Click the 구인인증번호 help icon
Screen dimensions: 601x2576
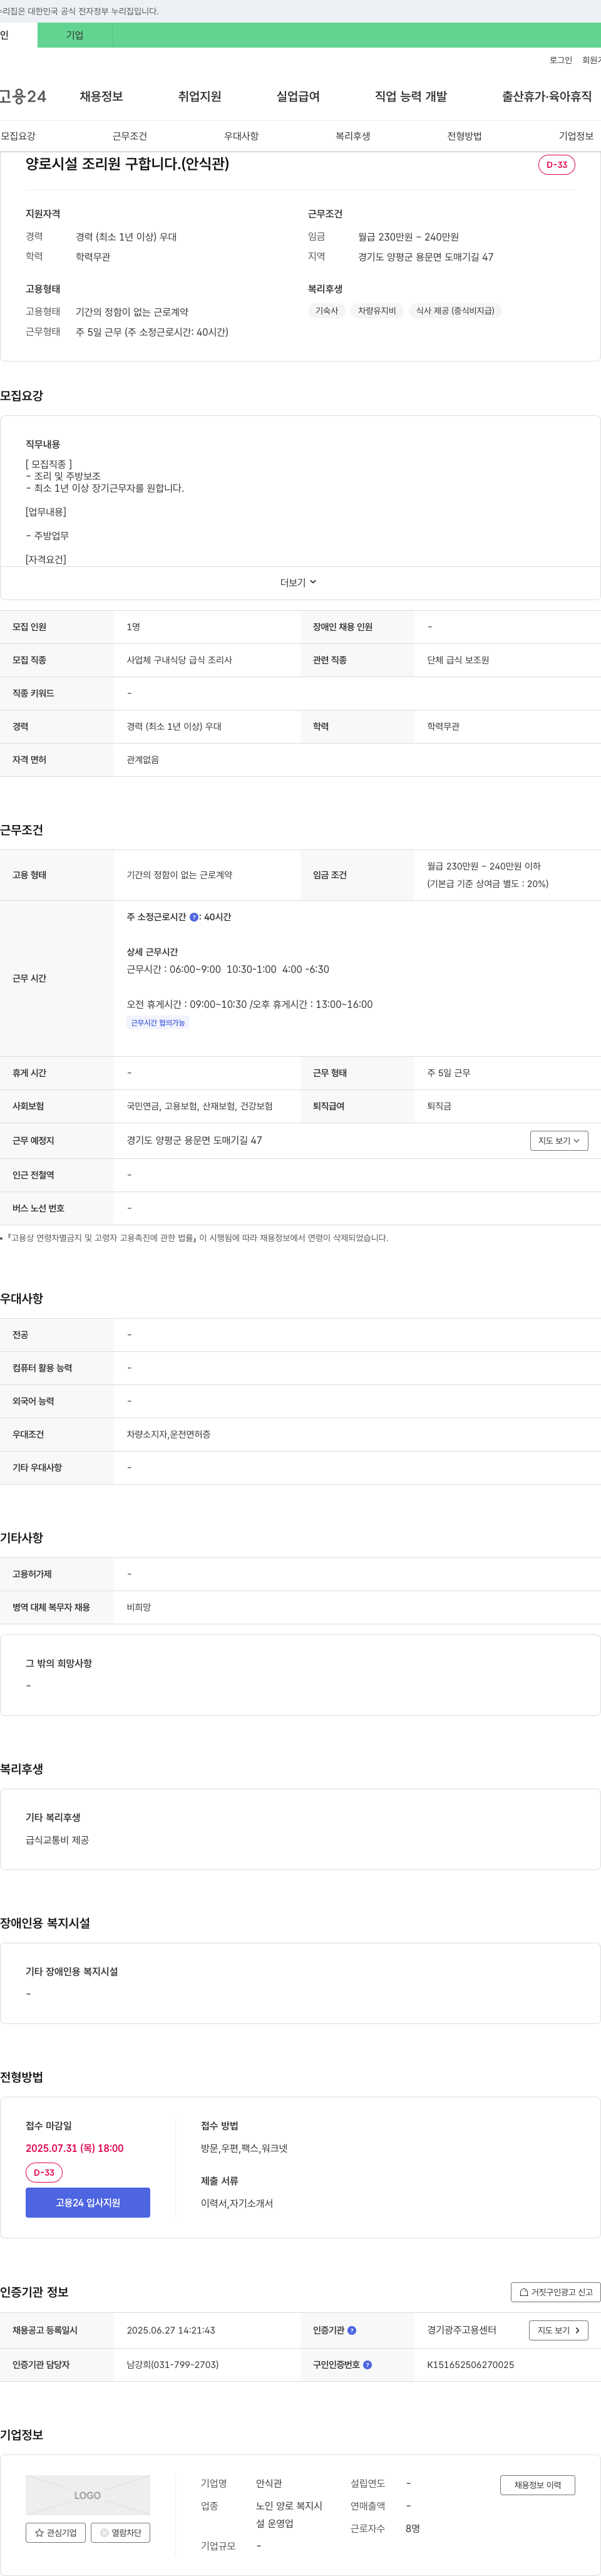pyautogui.click(x=367, y=2365)
